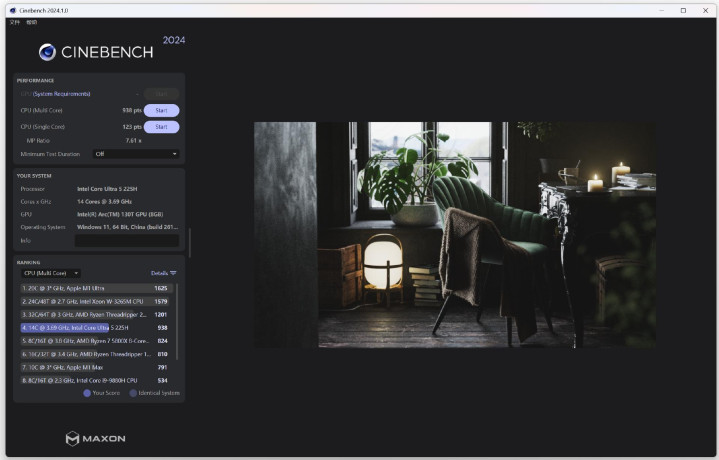Select the highlighted Intel Core Ultra 5 225H entry
The image size is (719, 460).
click(95, 327)
